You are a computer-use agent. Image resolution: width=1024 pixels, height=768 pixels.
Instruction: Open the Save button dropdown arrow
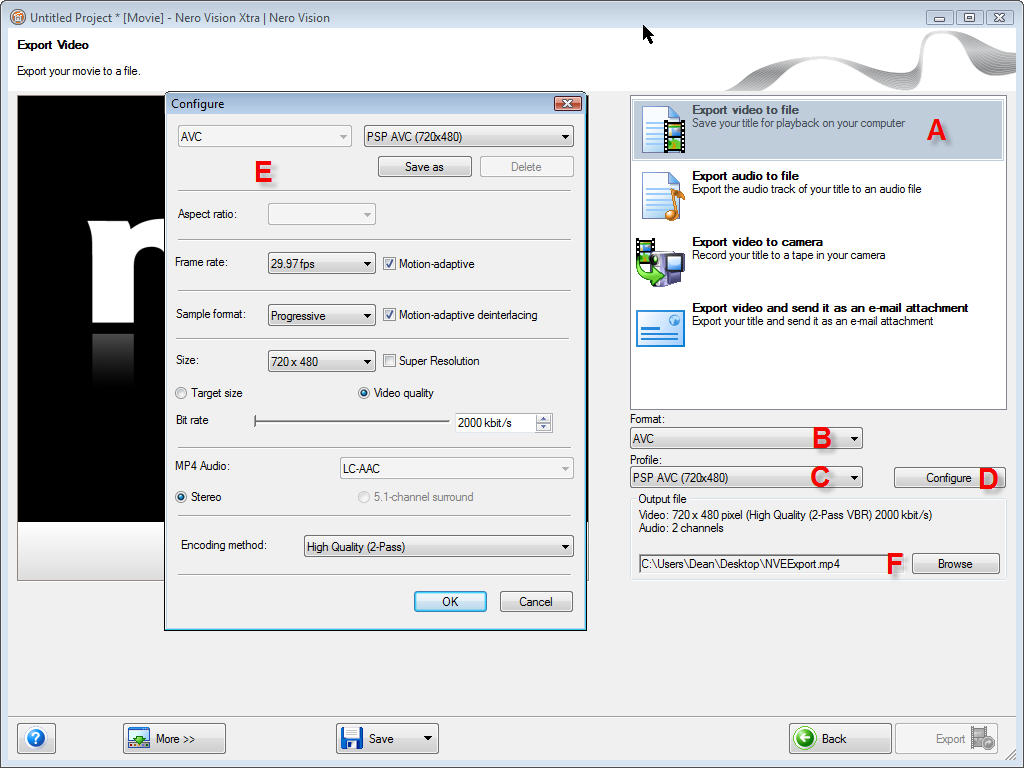click(x=428, y=739)
